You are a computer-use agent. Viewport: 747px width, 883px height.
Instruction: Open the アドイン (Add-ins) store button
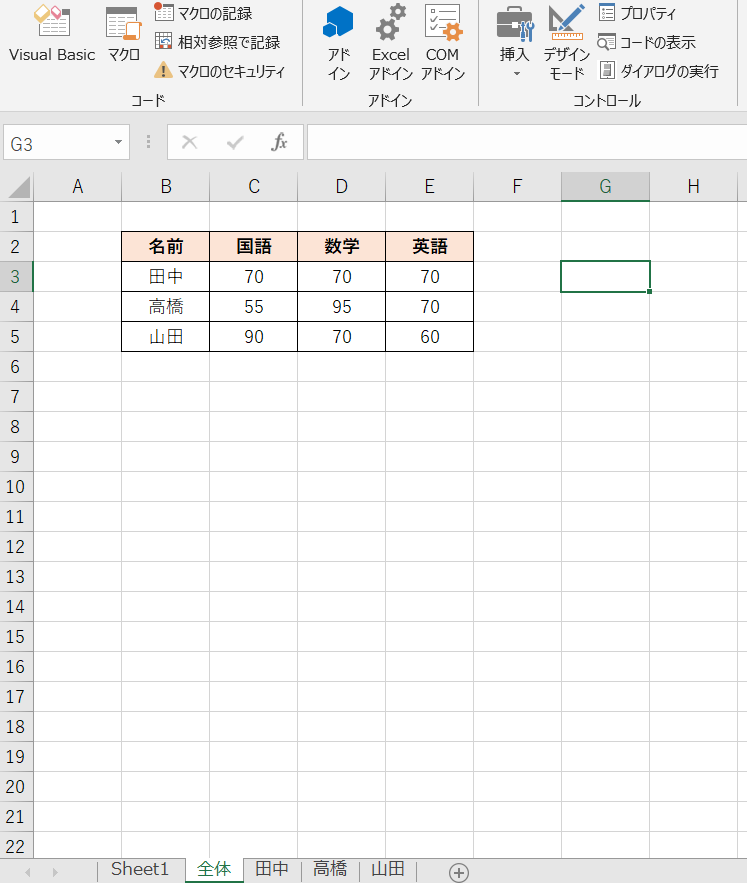pos(339,43)
